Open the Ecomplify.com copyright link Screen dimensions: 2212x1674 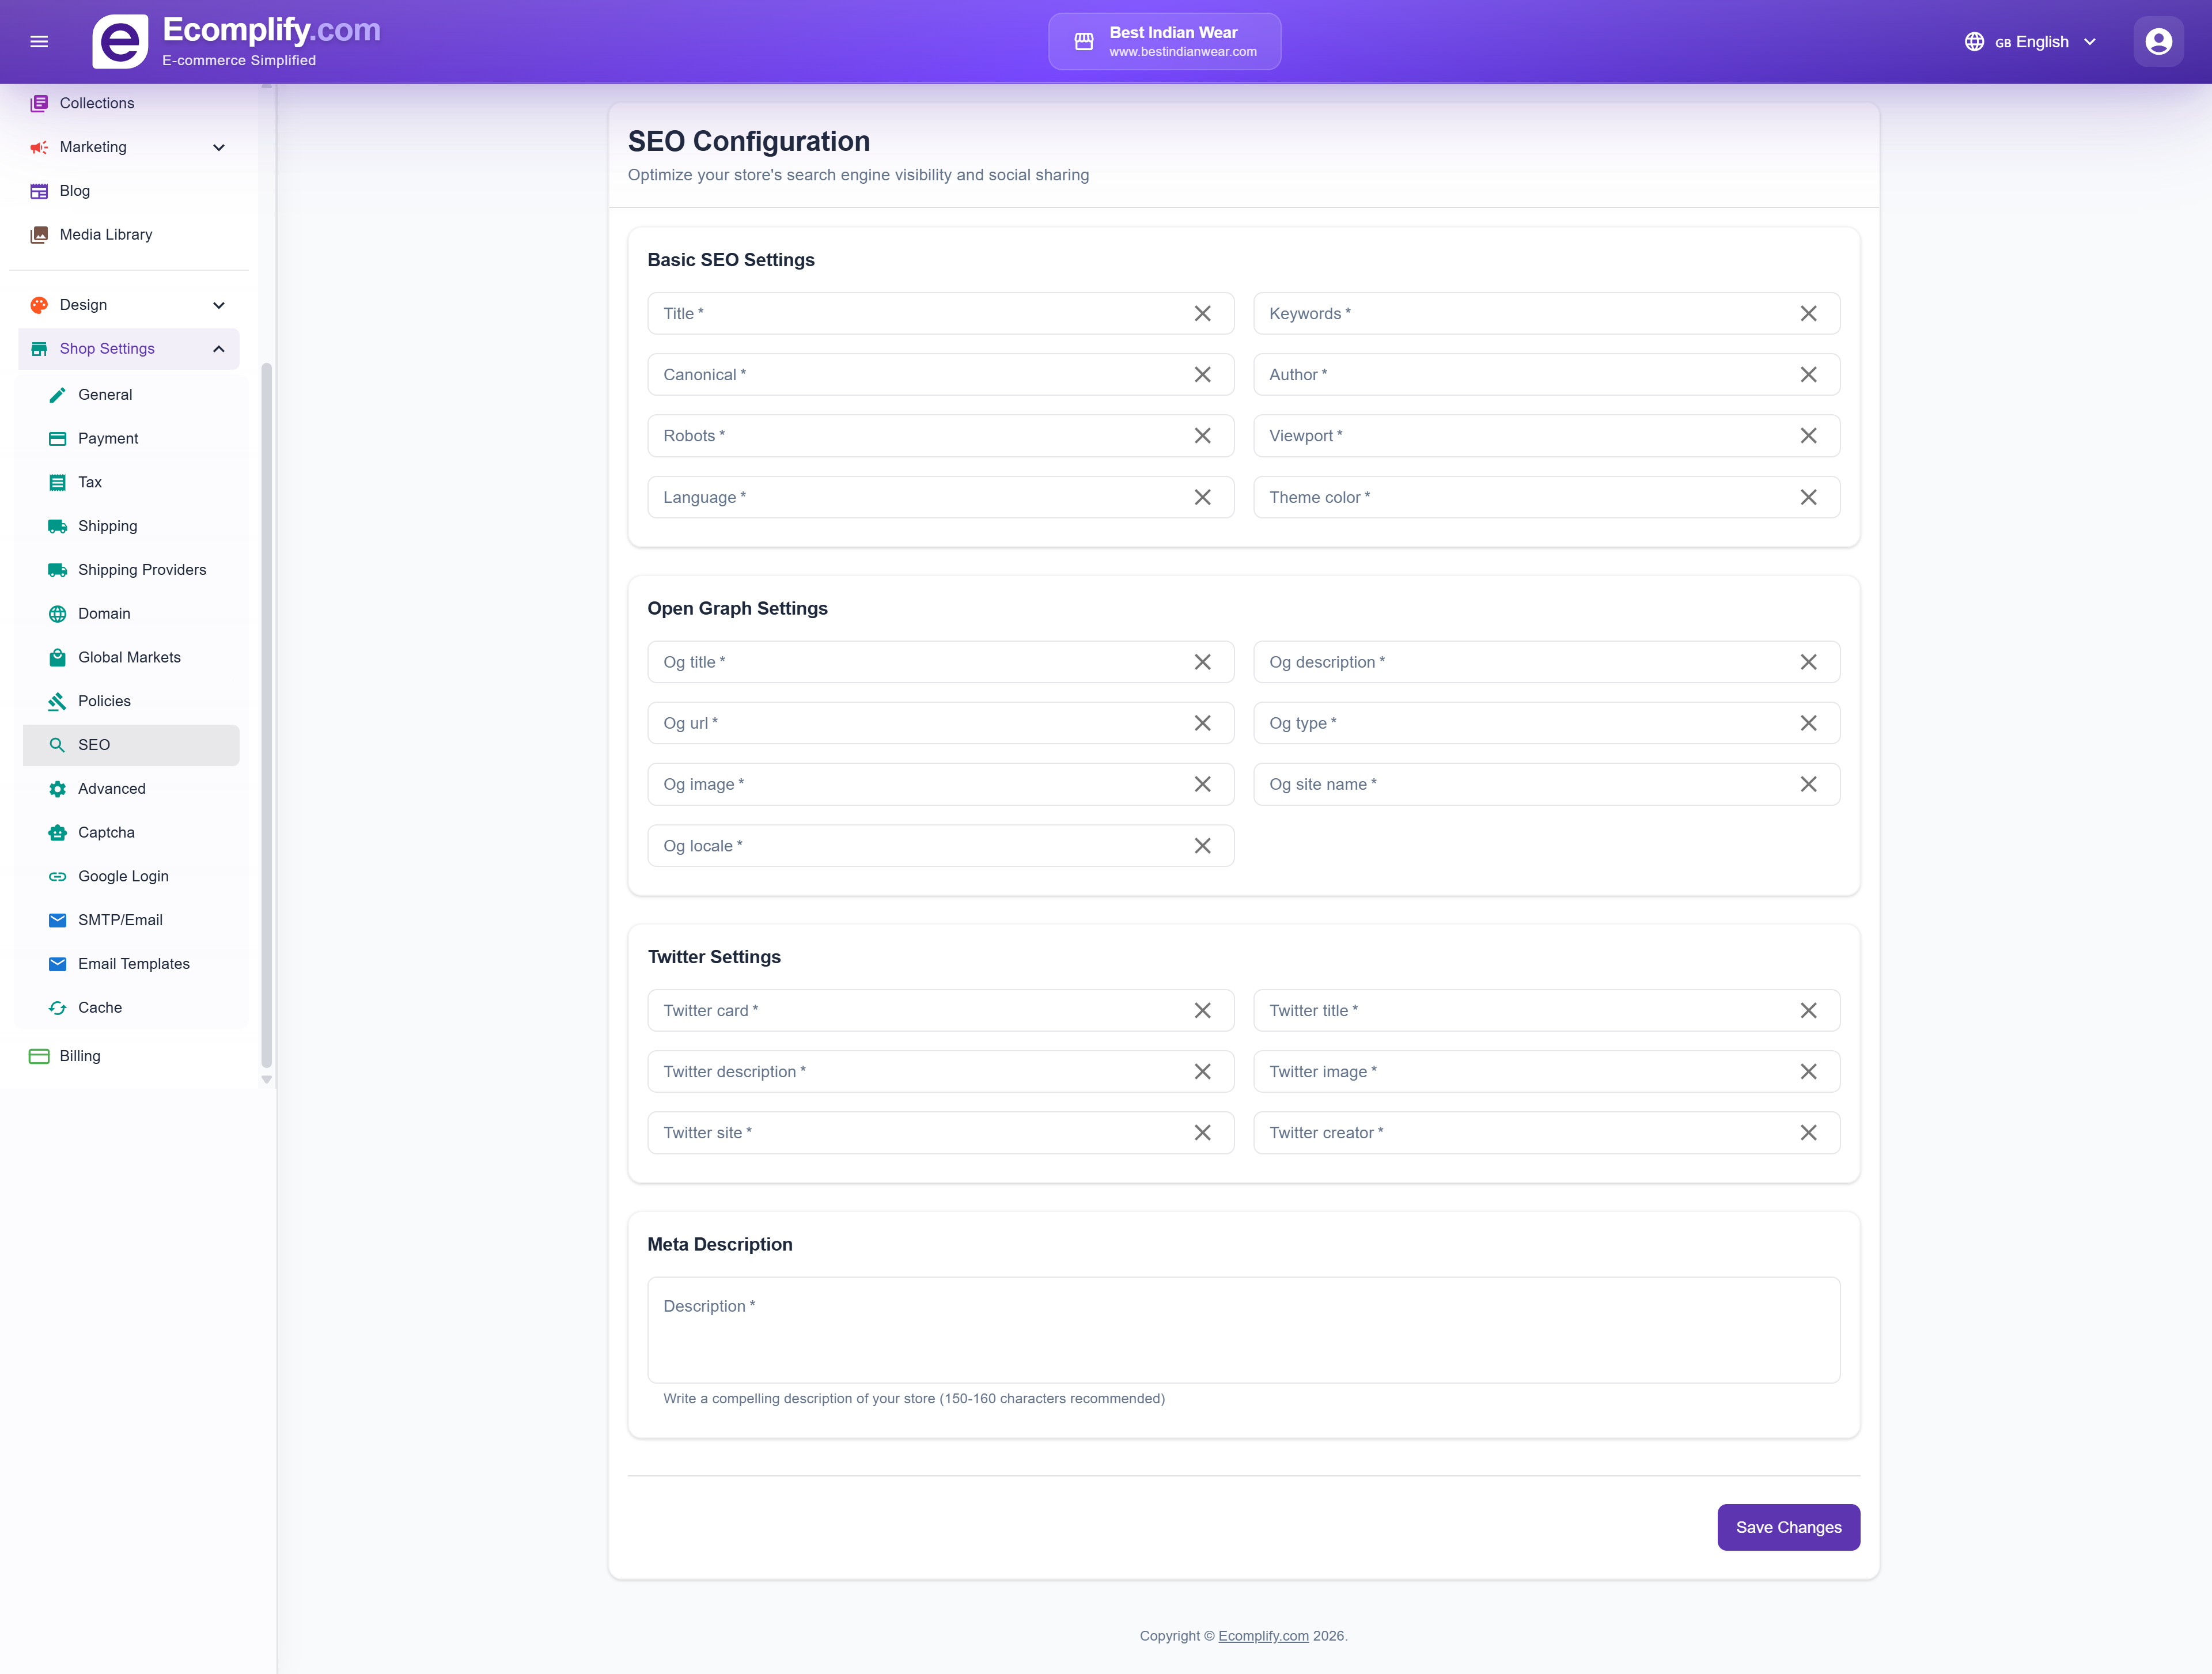click(x=1263, y=1636)
